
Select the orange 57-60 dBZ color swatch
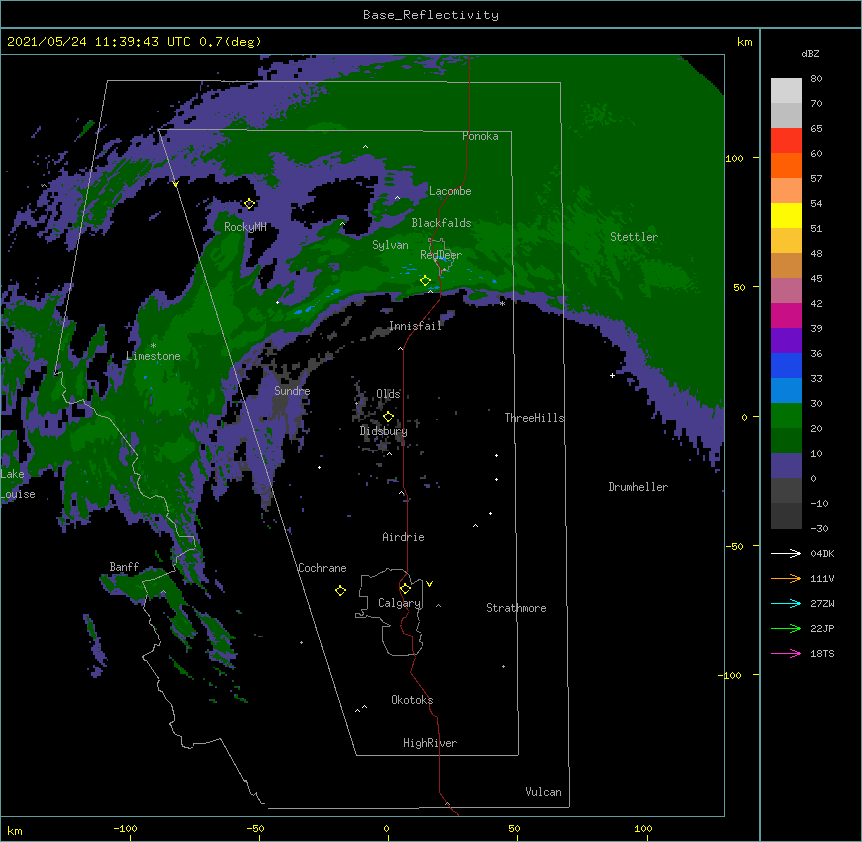coord(786,165)
